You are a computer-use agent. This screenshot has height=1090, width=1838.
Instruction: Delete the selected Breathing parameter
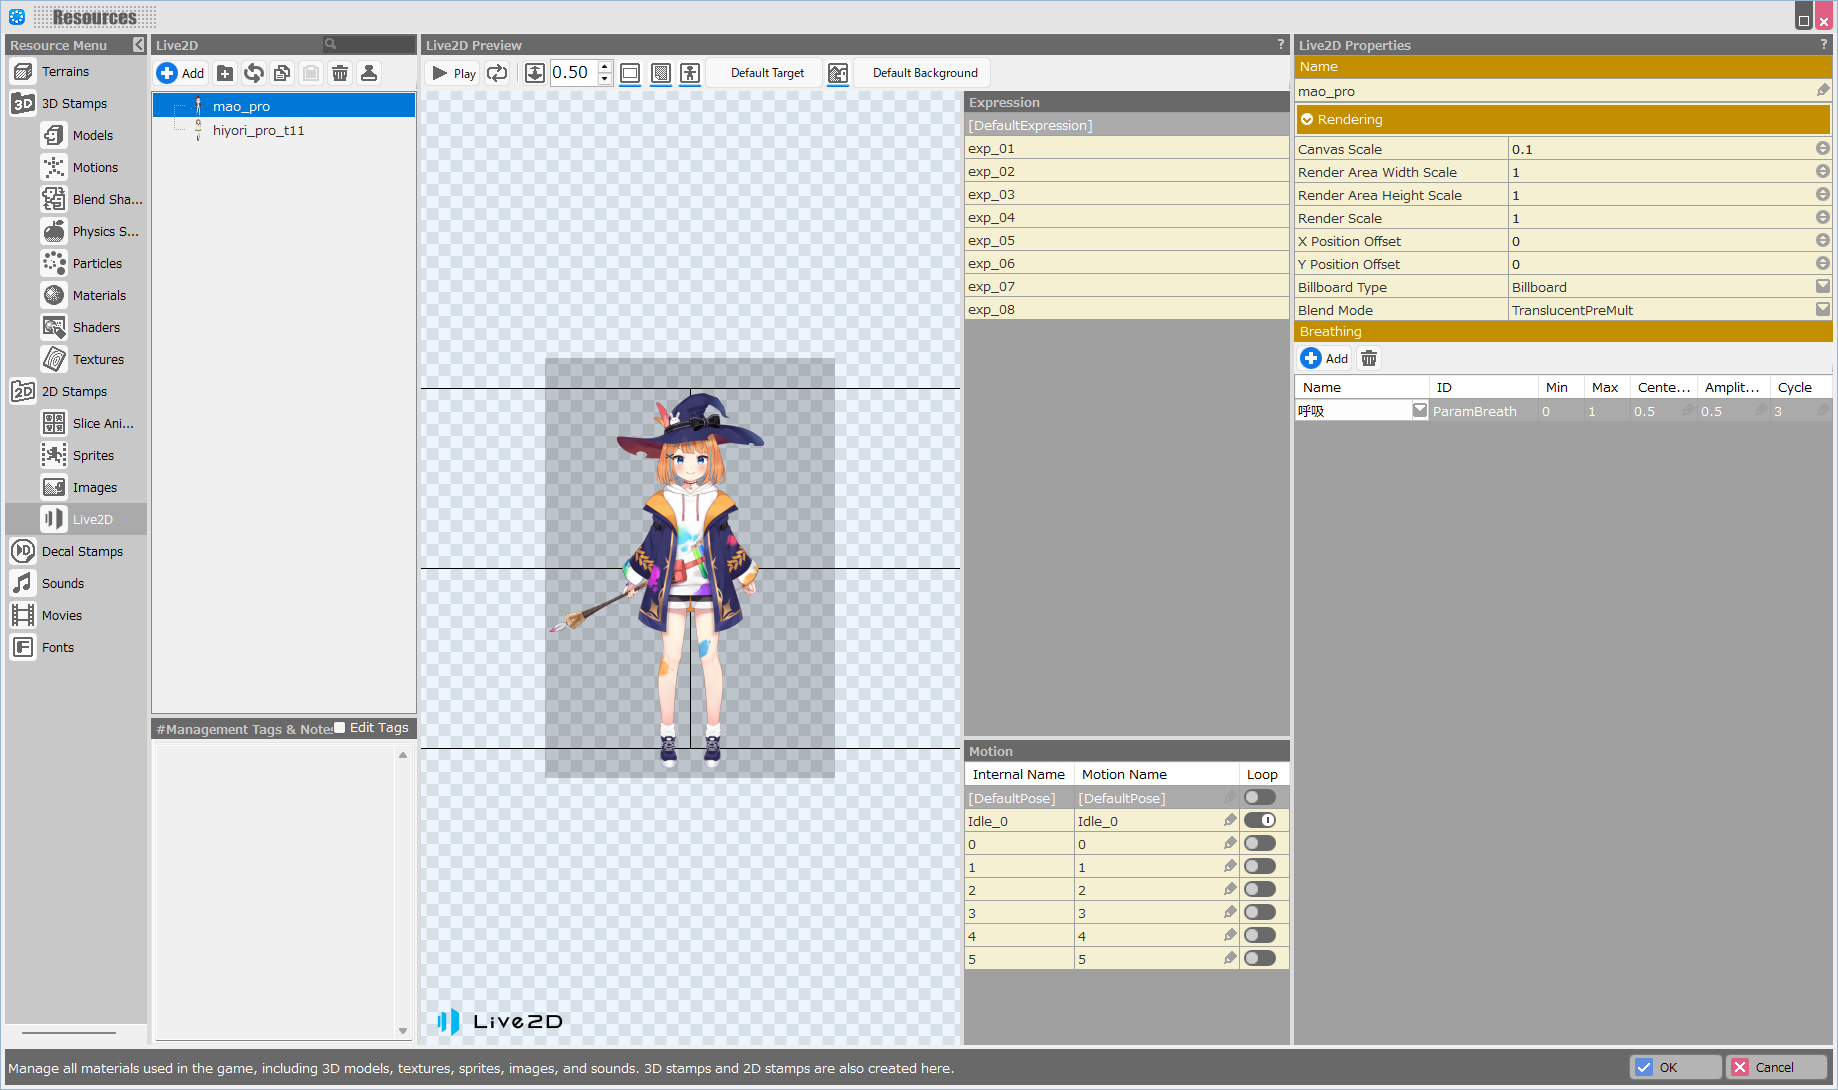click(x=1369, y=358)
